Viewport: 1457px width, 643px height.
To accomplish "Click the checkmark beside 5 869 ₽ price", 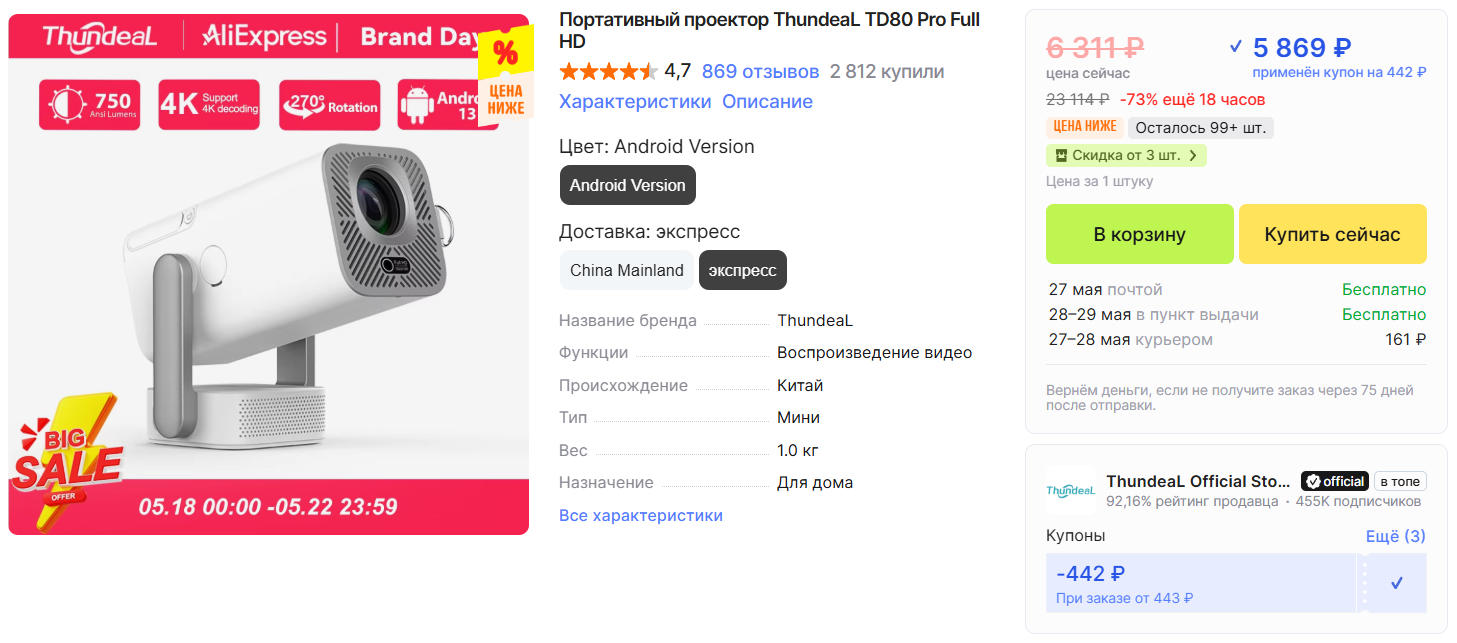I will click(x=1236, y=46).
